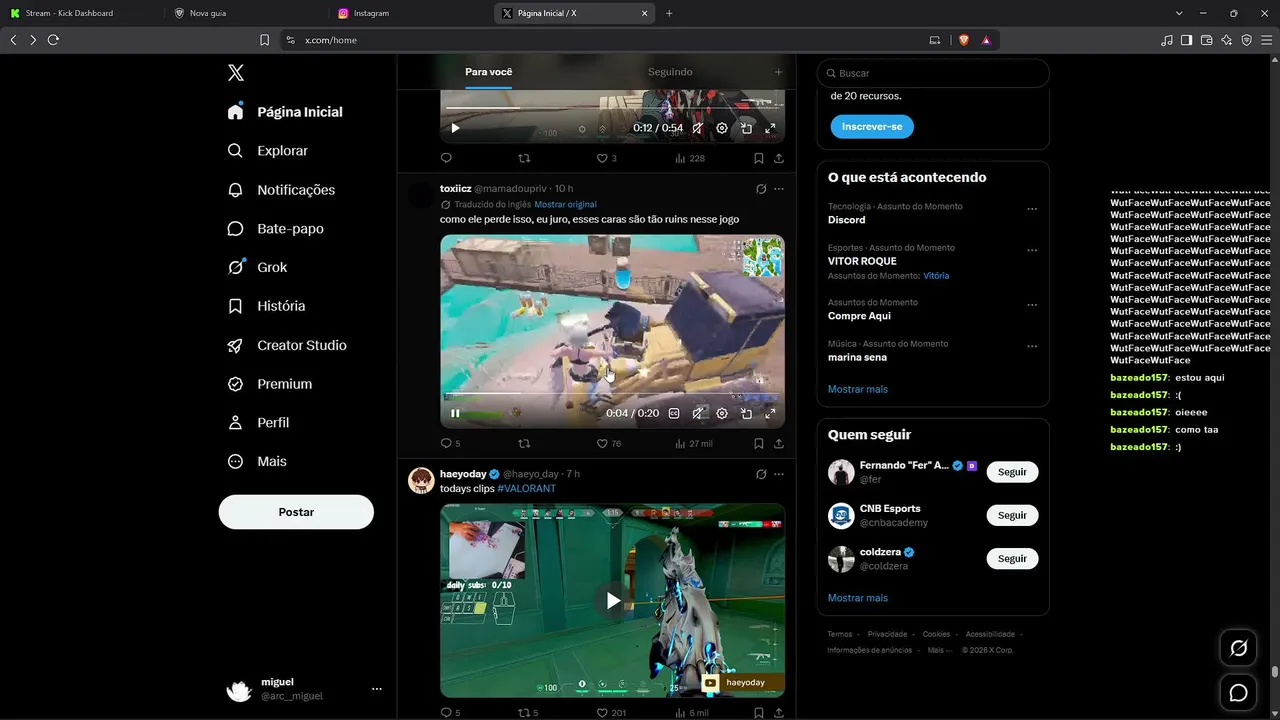Add a new timeline tab with plus icon
Screen dimensions: 1280x720
[778, 72]
